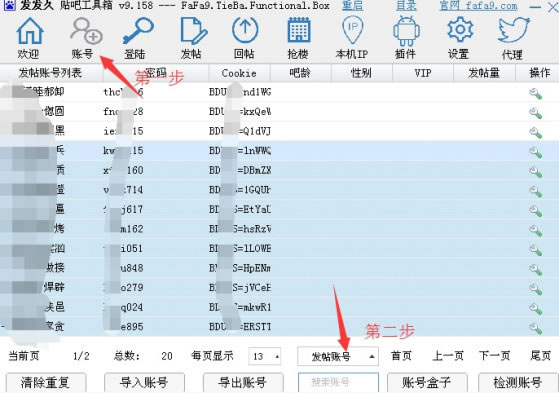The height and width of the screenshot is (393, 559).
Task: Click the 导入账号 import button
Action: [144, 383]
